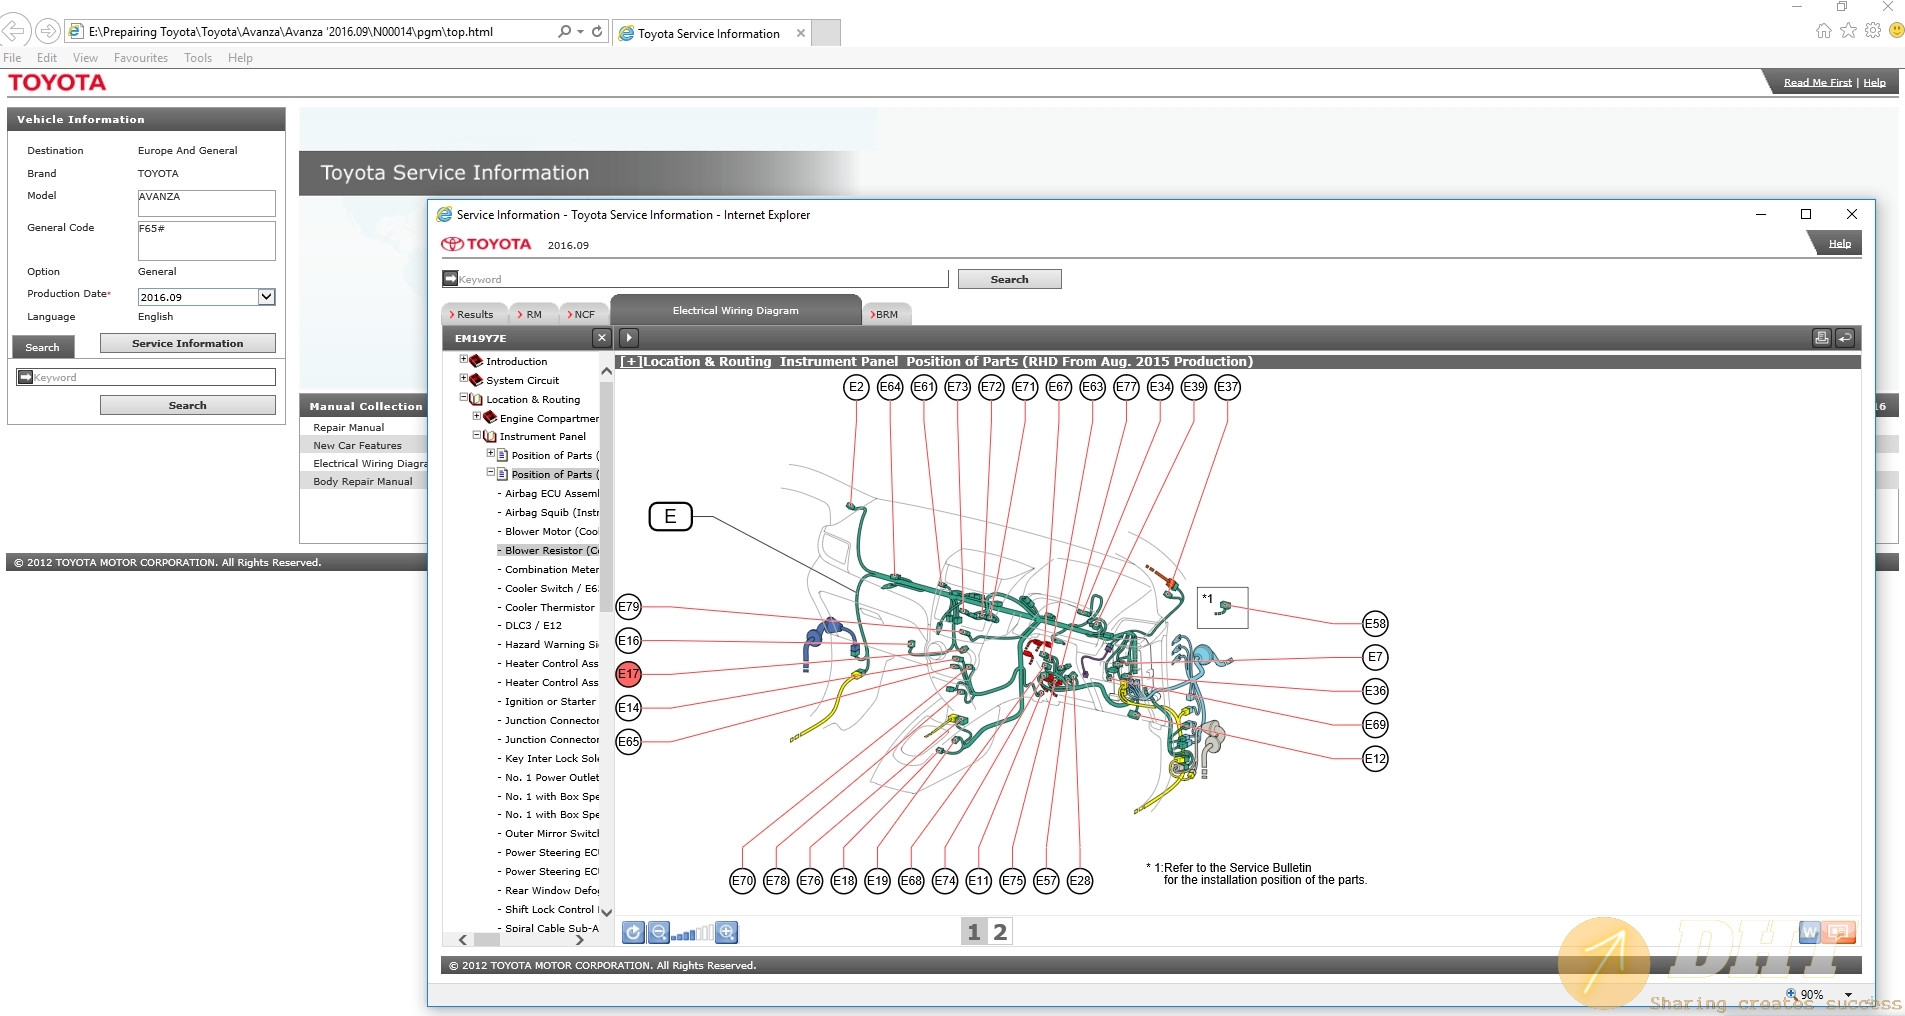Select DLC3 / E12 tree item
Viewport: 1905px width, 1016px height.
(533, 625)
